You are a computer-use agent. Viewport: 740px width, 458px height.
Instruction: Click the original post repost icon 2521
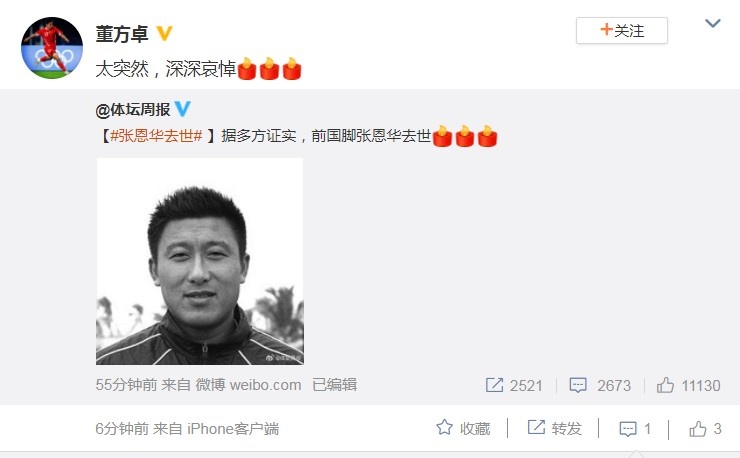pyautogui.click(x=494, y=385)
